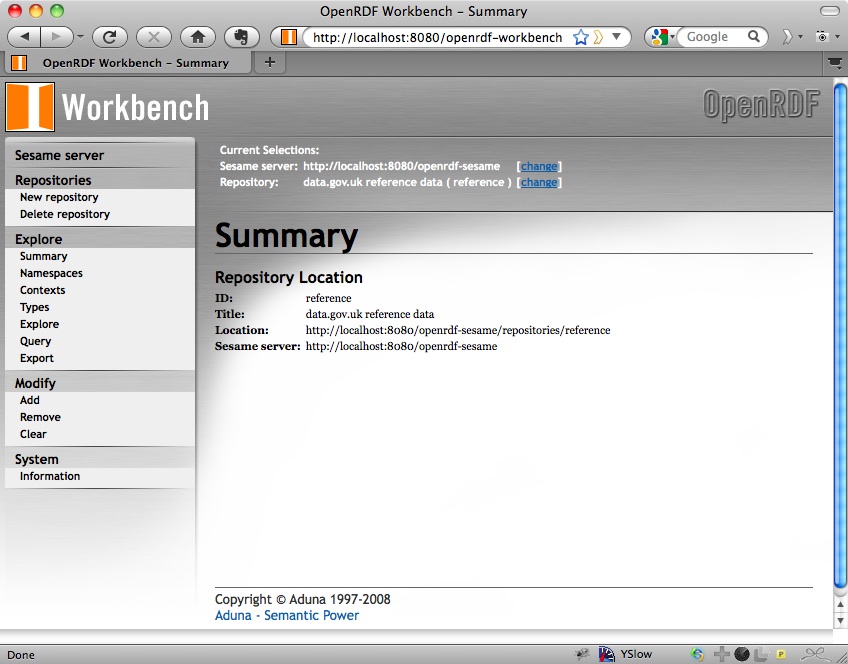848x664 pixels.
Task: Click the System section header
Action: point(36,459)
